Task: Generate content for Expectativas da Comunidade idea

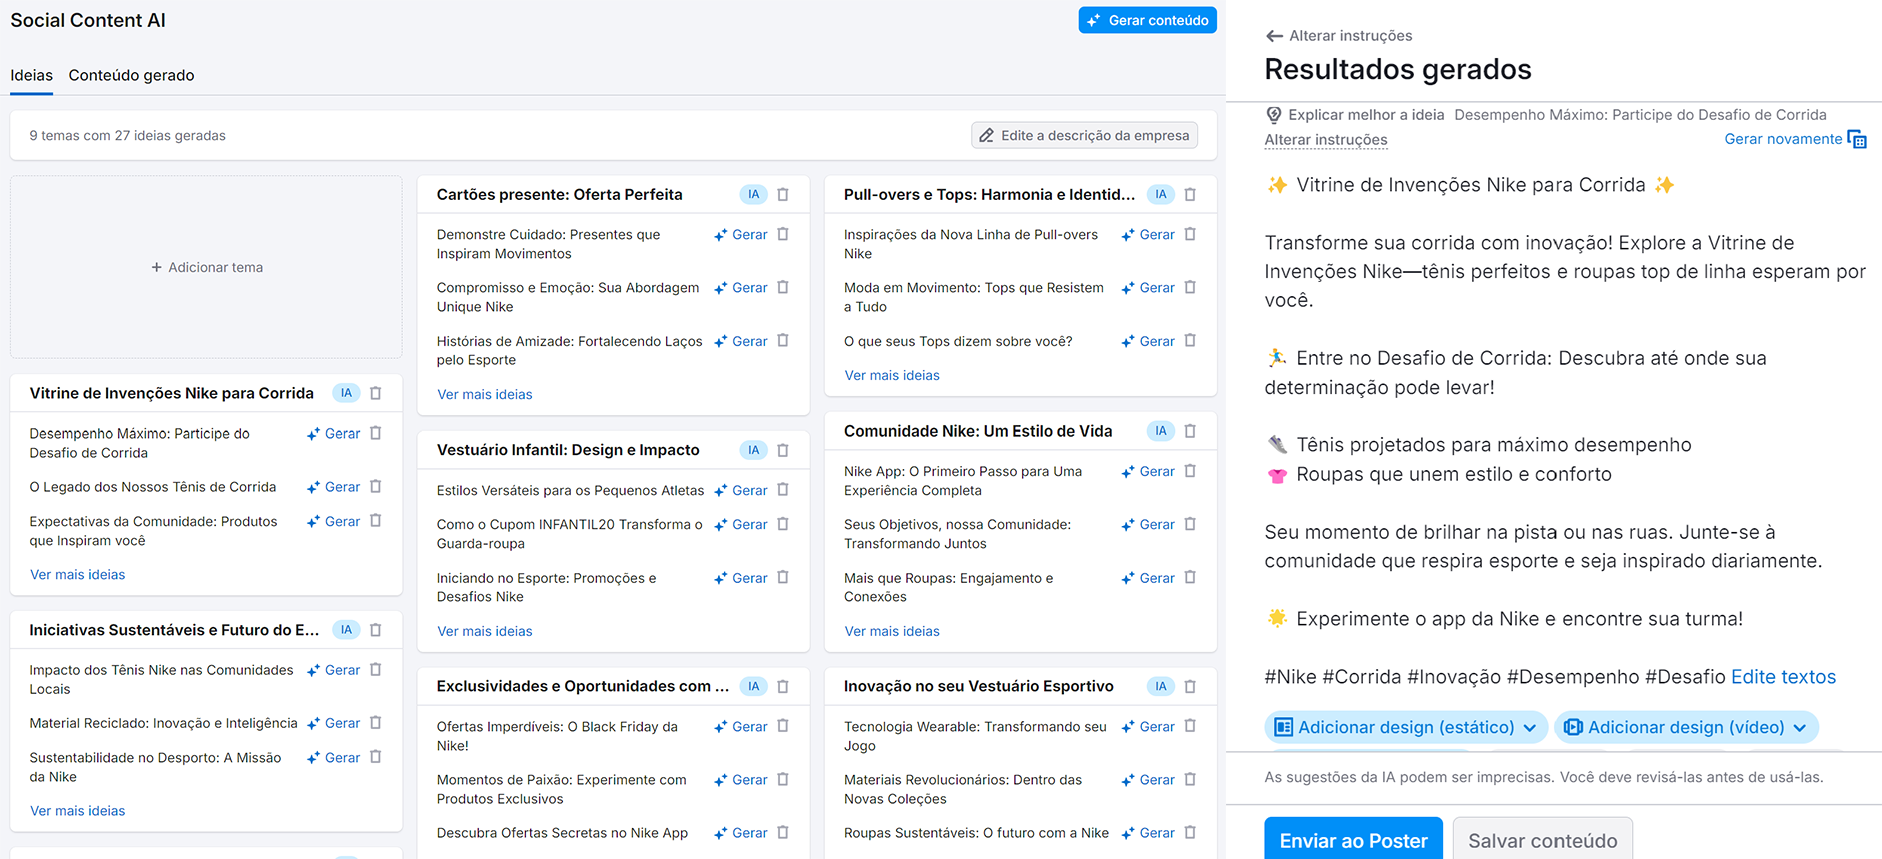Action: tap(334, 521)
